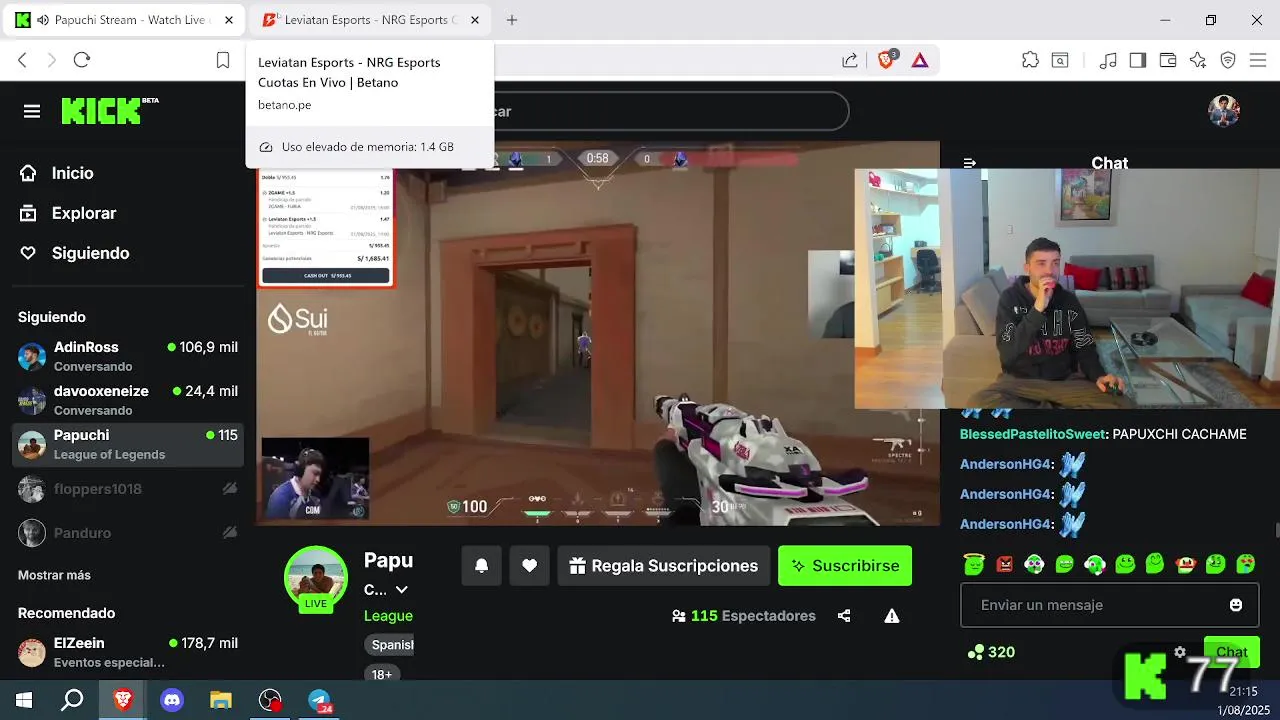1280x720 pixels.
Task: Reload the current page
Action: [82, 61]
